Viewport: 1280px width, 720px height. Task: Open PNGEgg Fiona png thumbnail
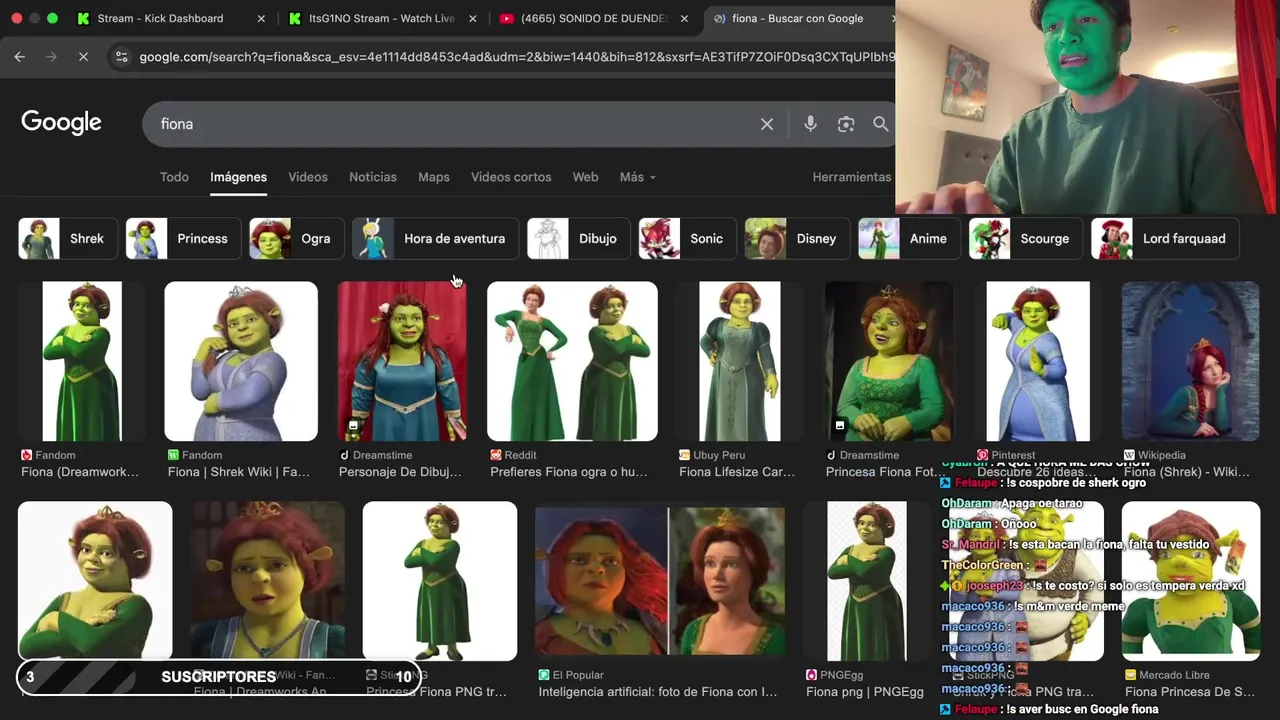pos(868,581)
